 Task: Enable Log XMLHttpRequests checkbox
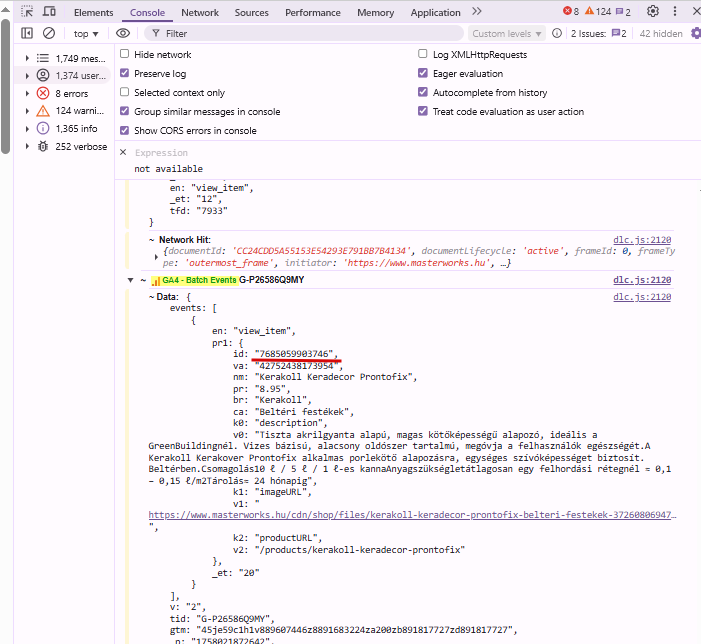coord(423,54)
